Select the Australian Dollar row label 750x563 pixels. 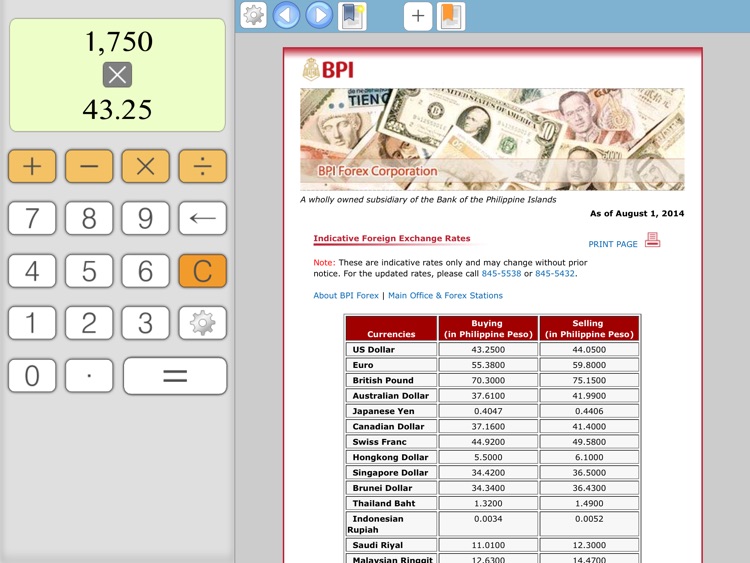coord(390,396)
